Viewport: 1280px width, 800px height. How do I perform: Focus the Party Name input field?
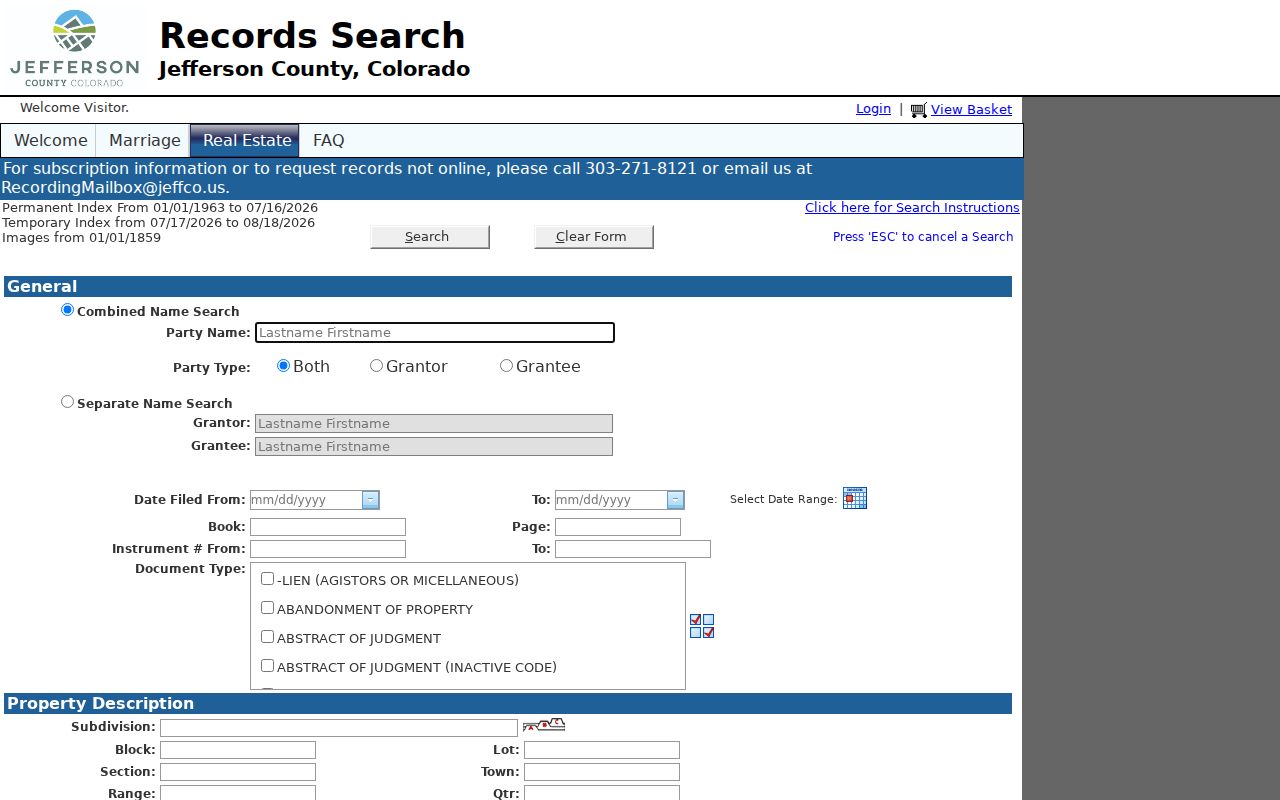pos(435,333)
